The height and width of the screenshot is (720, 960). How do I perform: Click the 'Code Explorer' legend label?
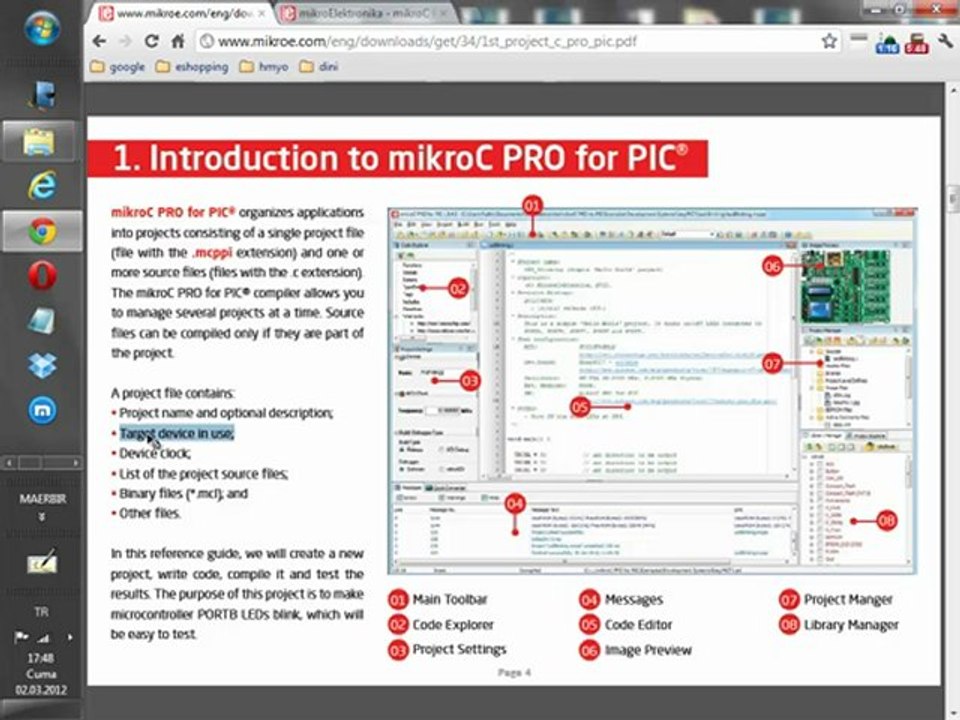pos(453,625)
